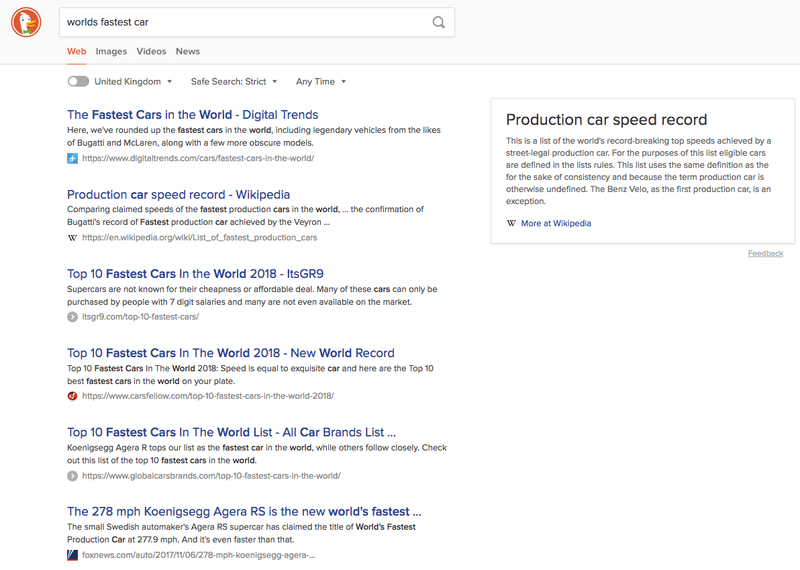Click snippet starting 'Supercars are not known'
Image resolution: width=800 pixels, height=570 pixels.
pyautogui.click(x=252, y=295)
